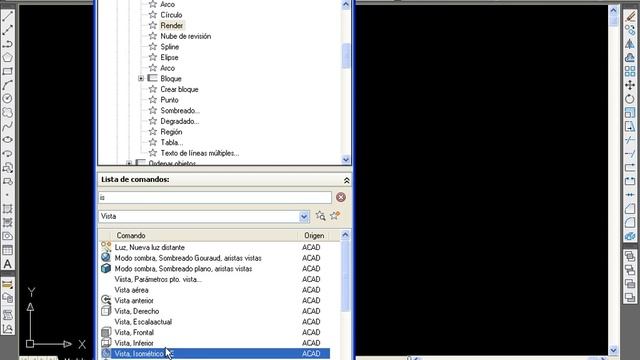Select the Arc tool in Draw toolbar
This screenshot has height=360, width=640.
click(x=7, y=85)
